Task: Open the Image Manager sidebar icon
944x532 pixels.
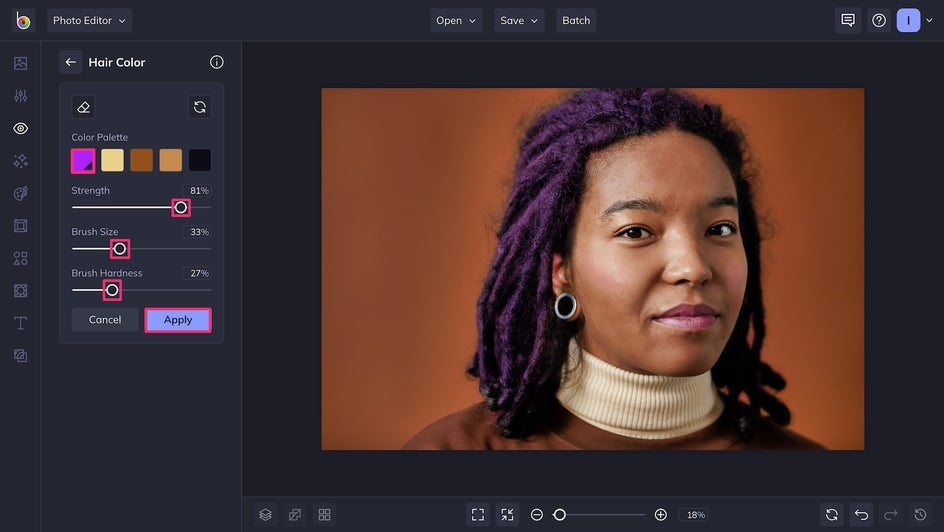Action: (x=20, y=63)
